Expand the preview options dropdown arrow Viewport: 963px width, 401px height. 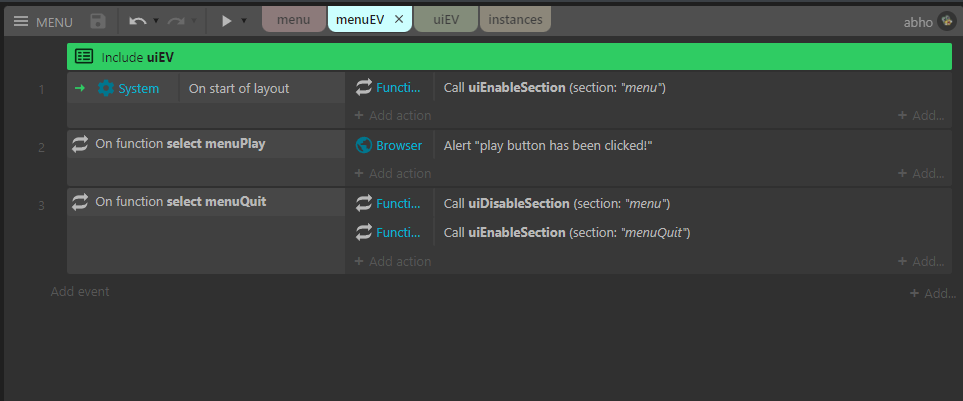[x=244, y=21]
